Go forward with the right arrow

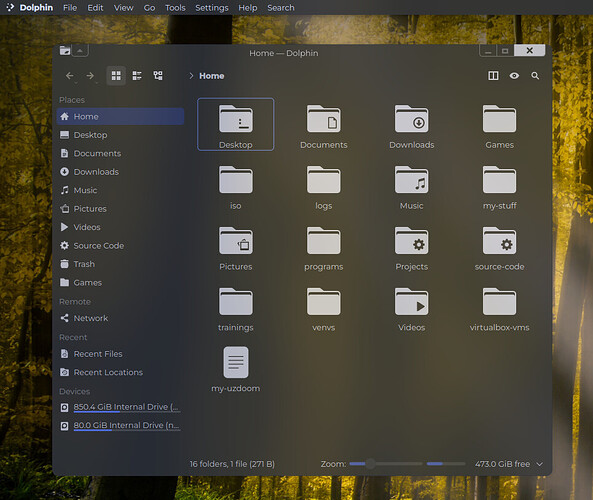coord(90,76)
